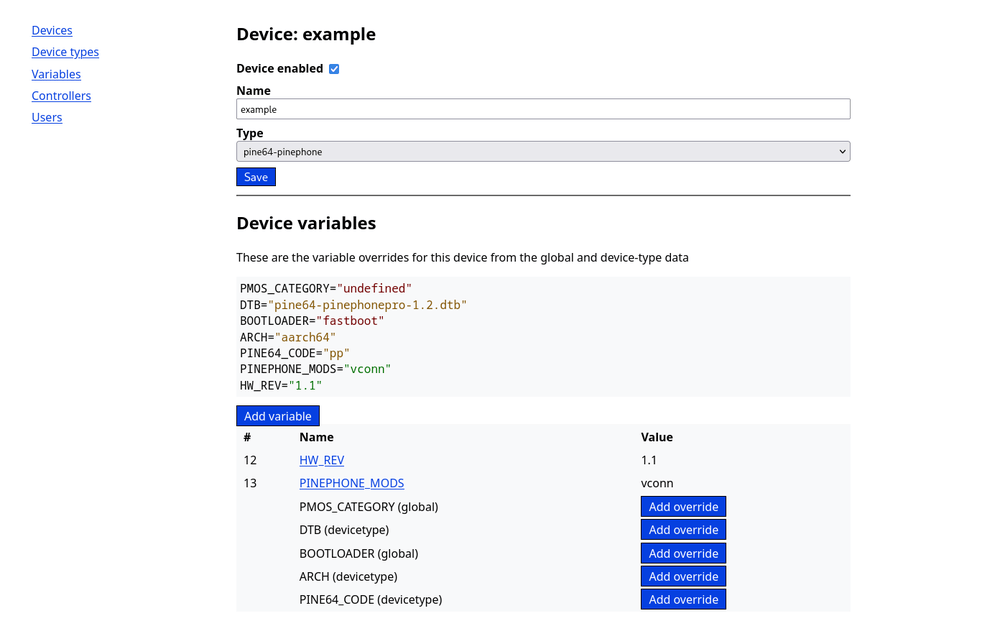Click row number 13 in variables table
The image size is (1000, 621).
(250, 483)
